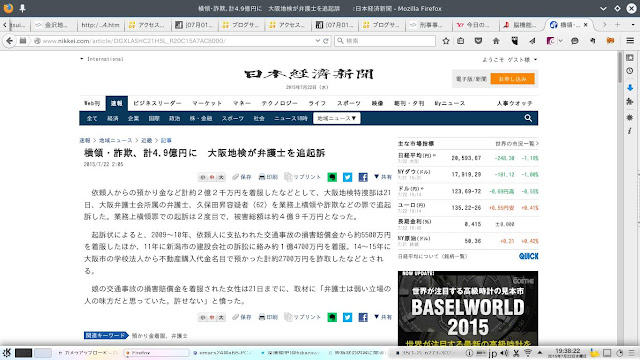Share article on Facebook, top share row
This screenshot has width=640, height=360.
[x=363, y=177]
